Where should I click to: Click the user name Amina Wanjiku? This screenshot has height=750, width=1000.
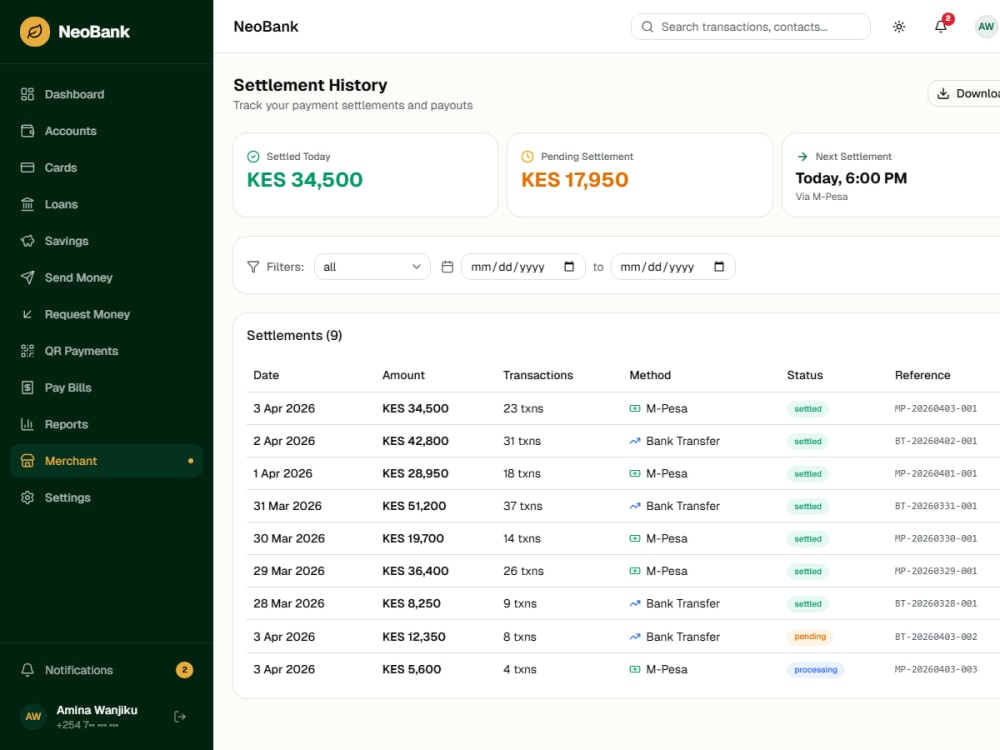[97, 710]
